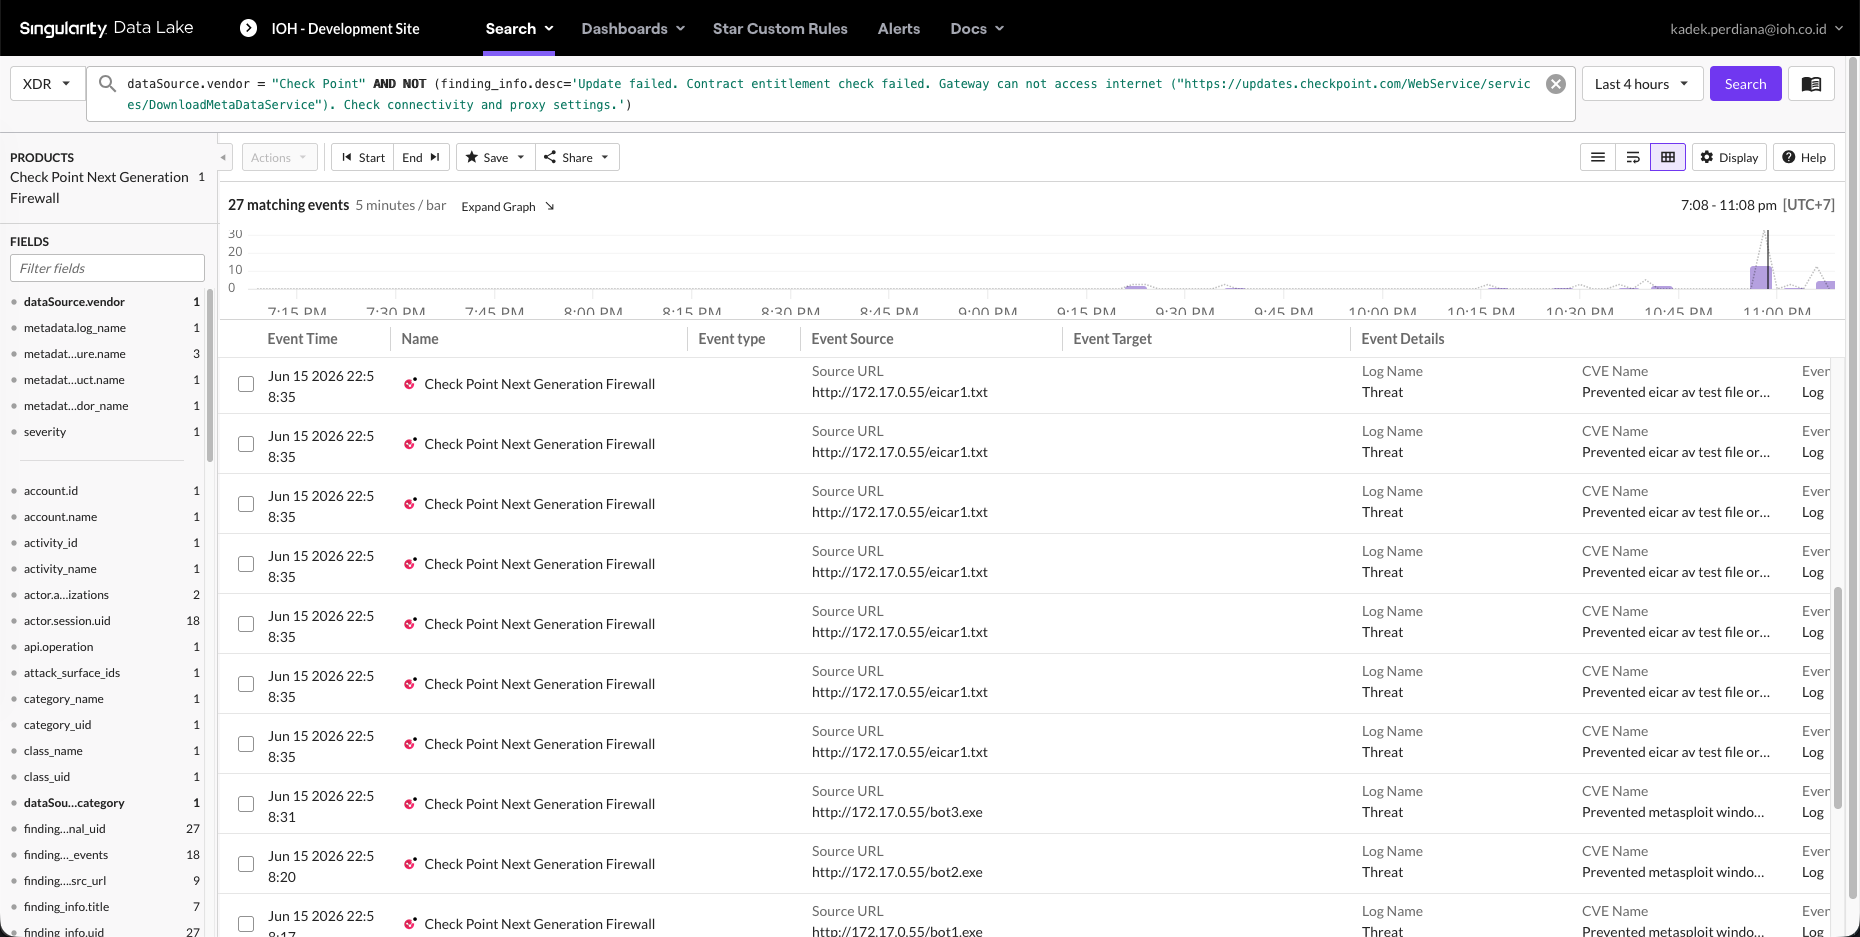1860x937 pixels.
Task: Open the Last 4 hours time range dropdown
Action: pyautogui.click(x=1642, y=84)
